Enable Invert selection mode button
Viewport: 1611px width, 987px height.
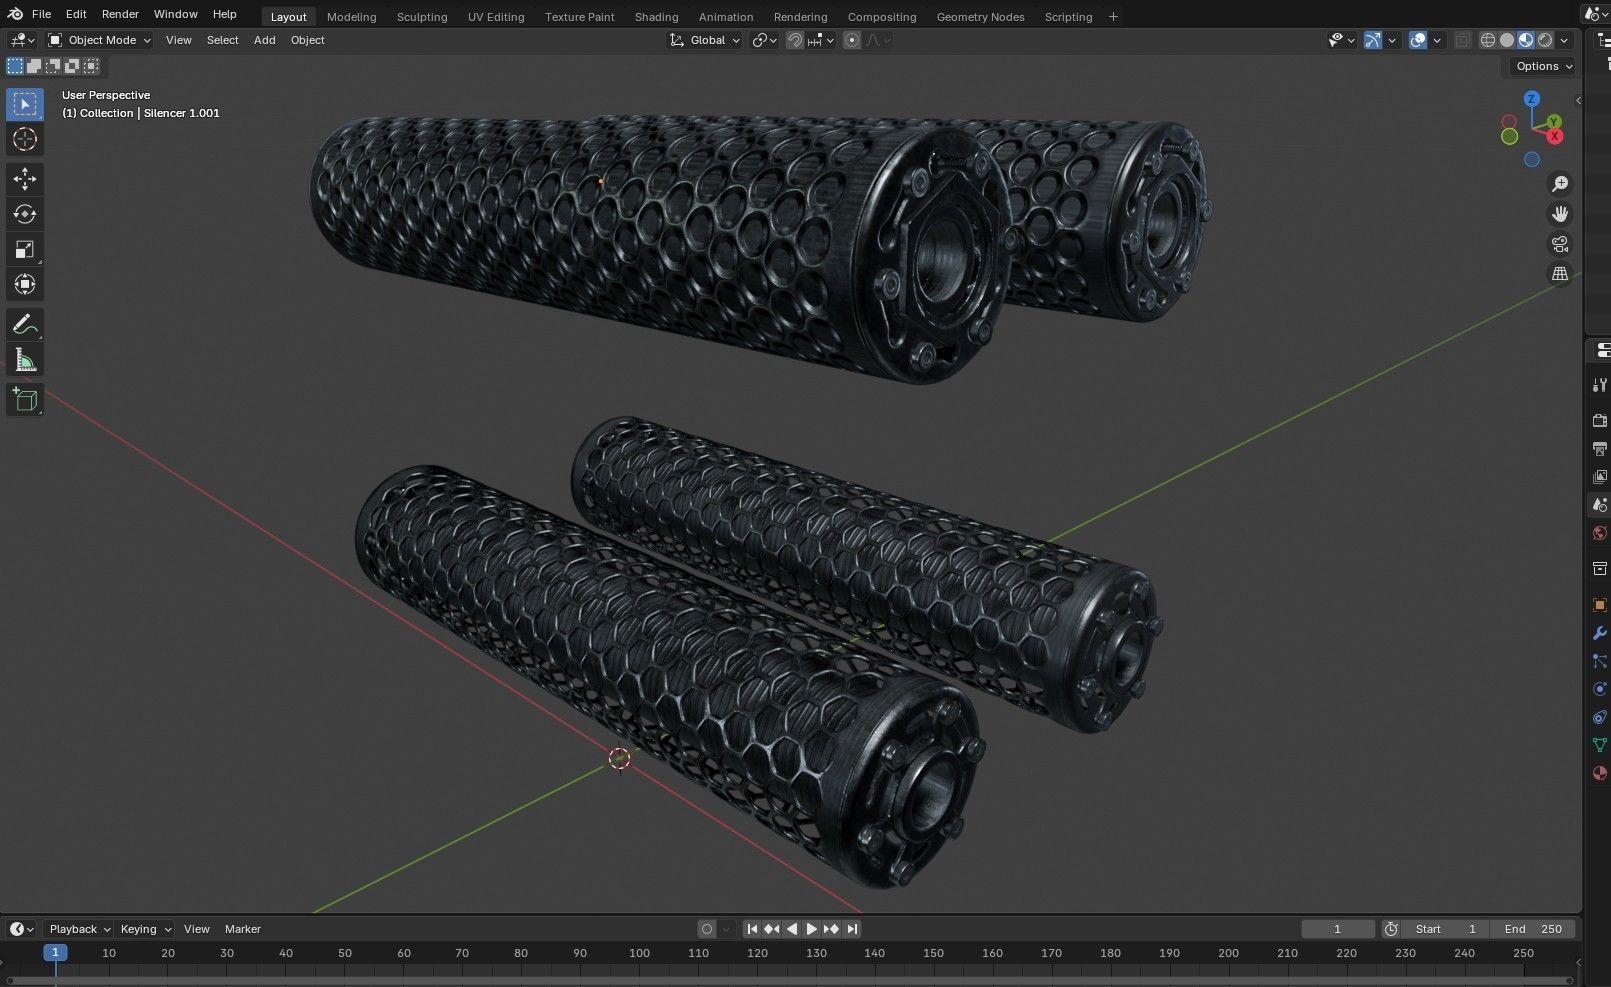click(x=72, y=66)
